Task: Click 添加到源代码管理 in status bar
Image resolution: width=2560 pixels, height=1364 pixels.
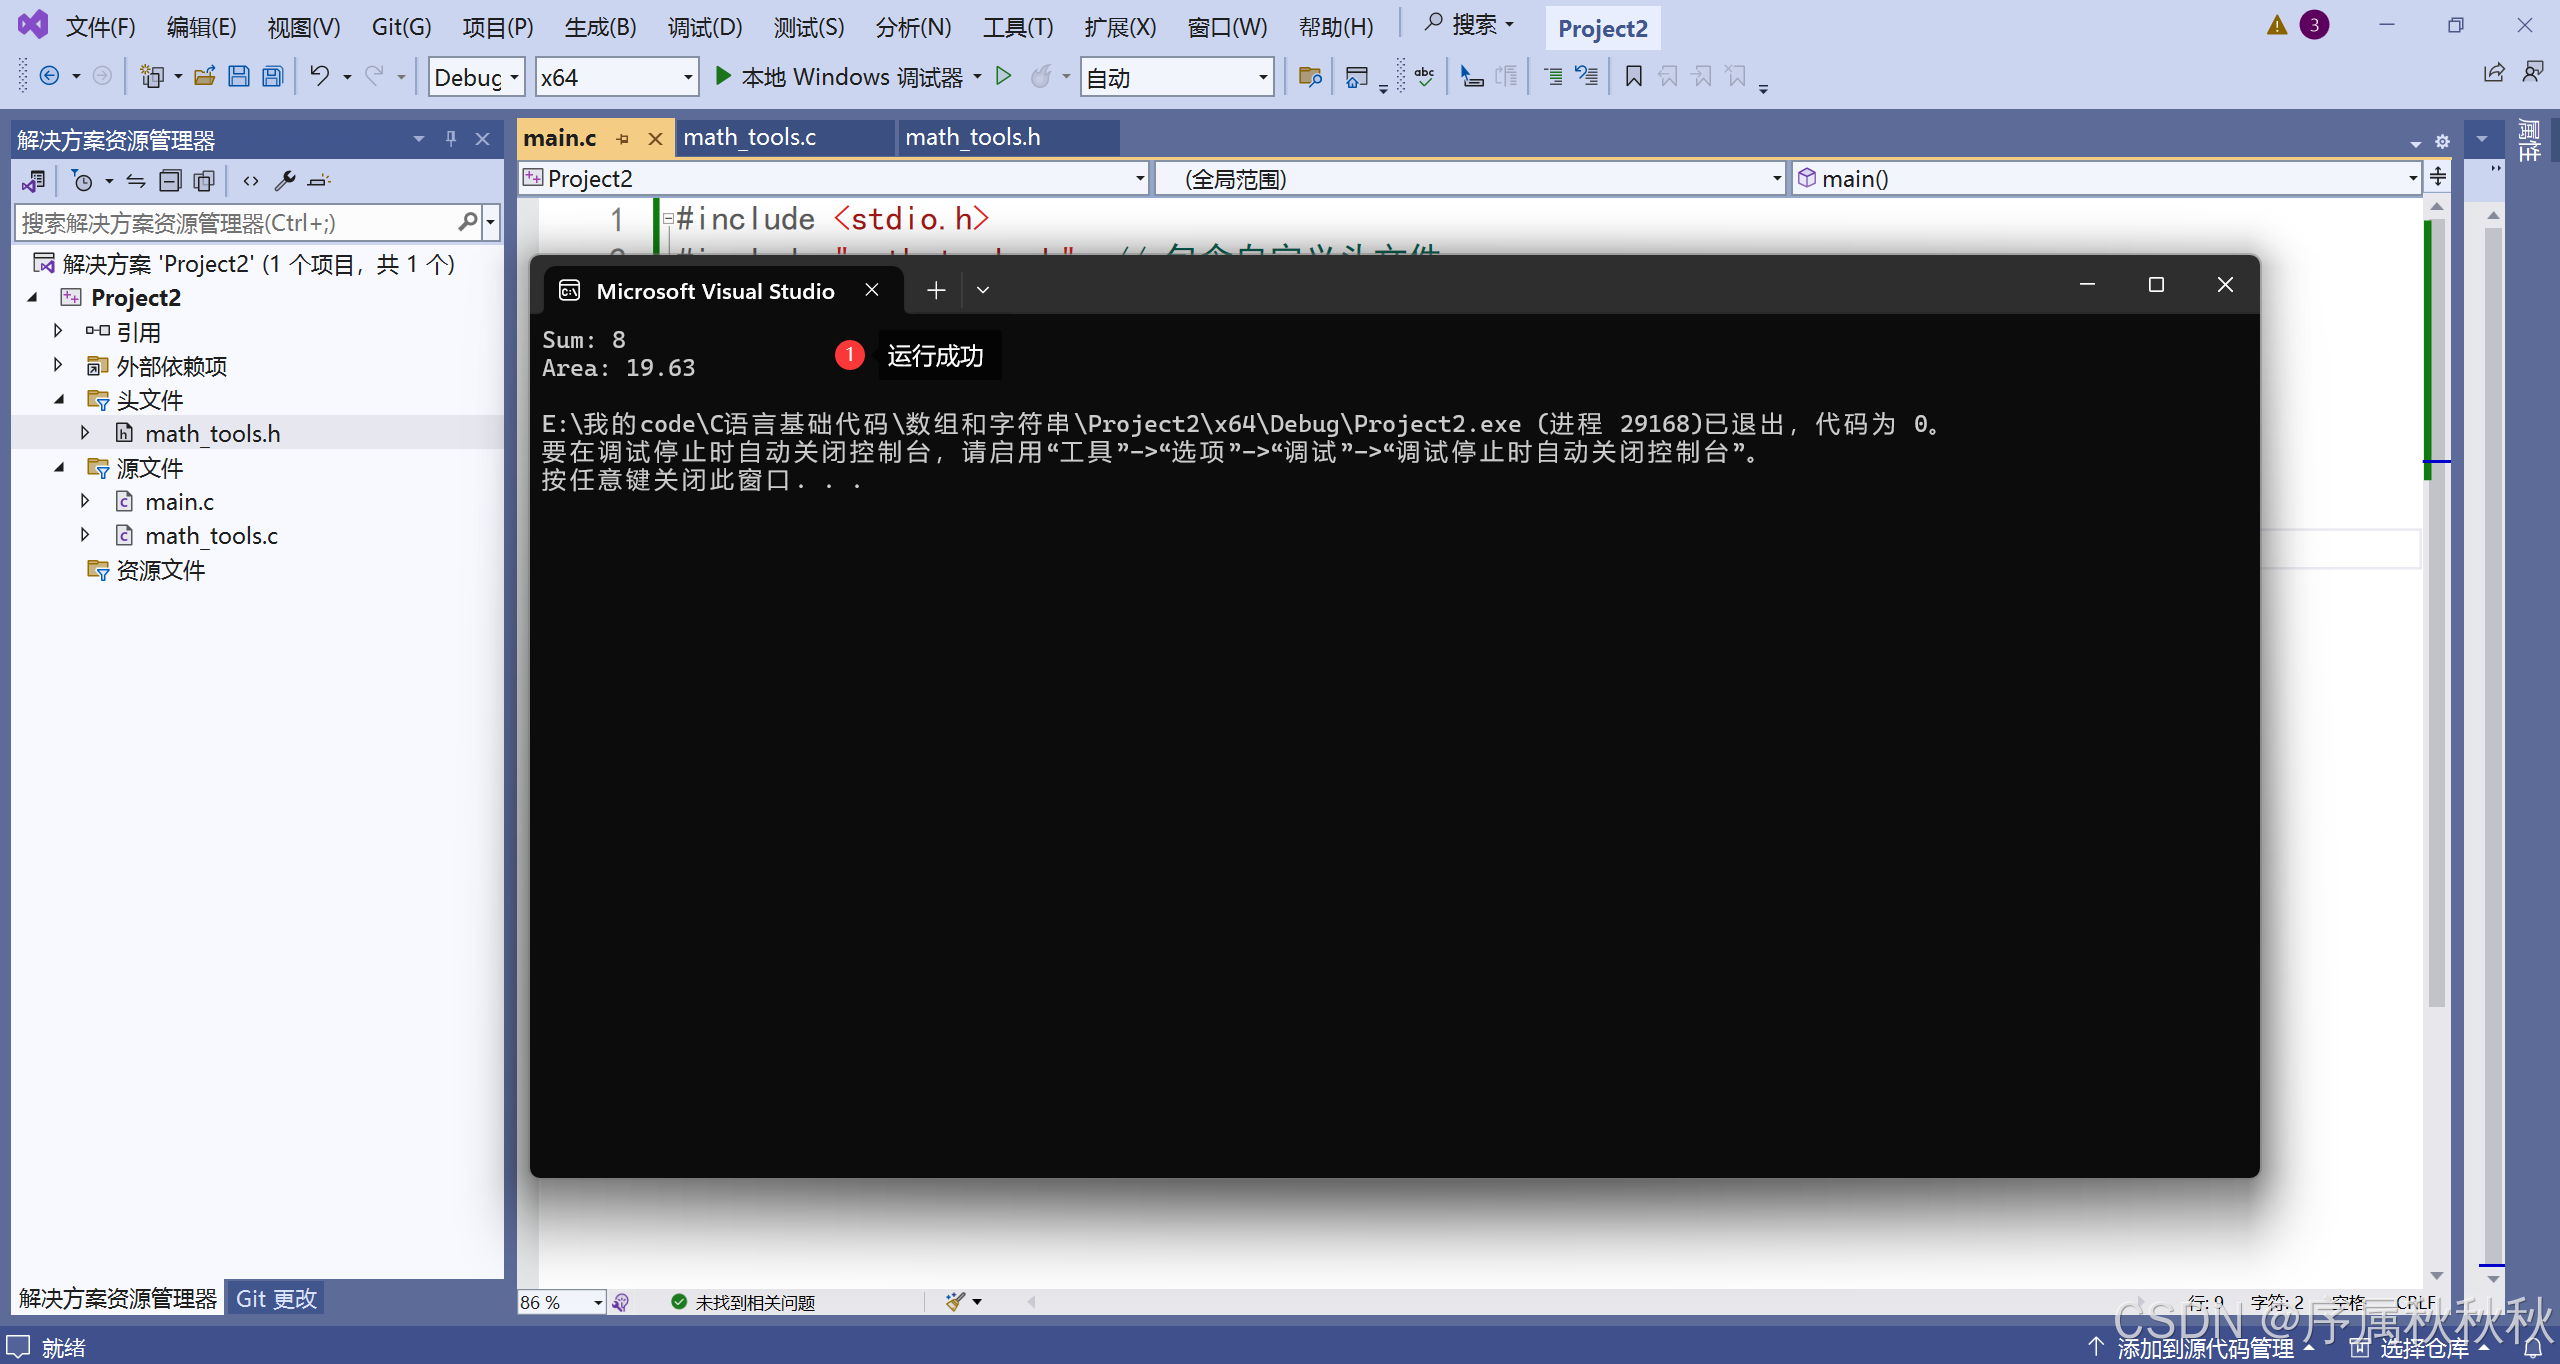Action: pos(2206,1347)
